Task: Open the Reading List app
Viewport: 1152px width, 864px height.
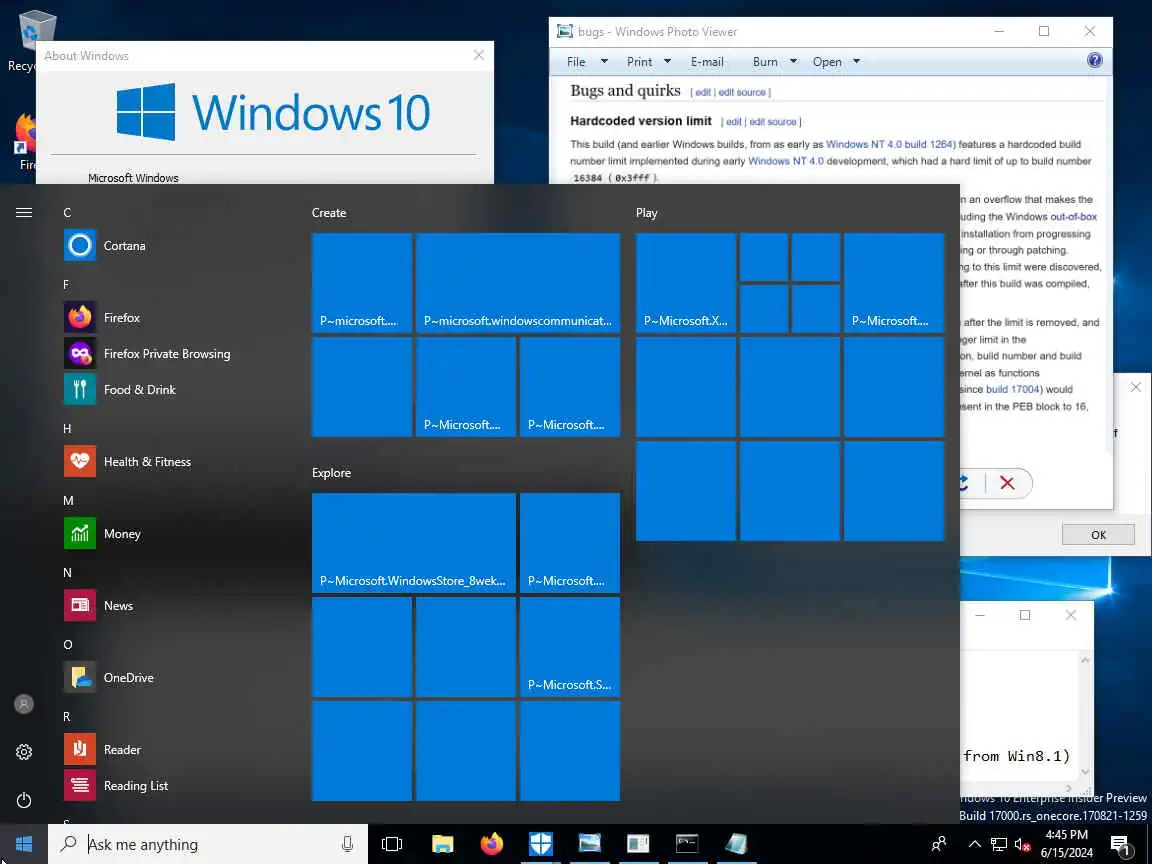Action: 172,785
